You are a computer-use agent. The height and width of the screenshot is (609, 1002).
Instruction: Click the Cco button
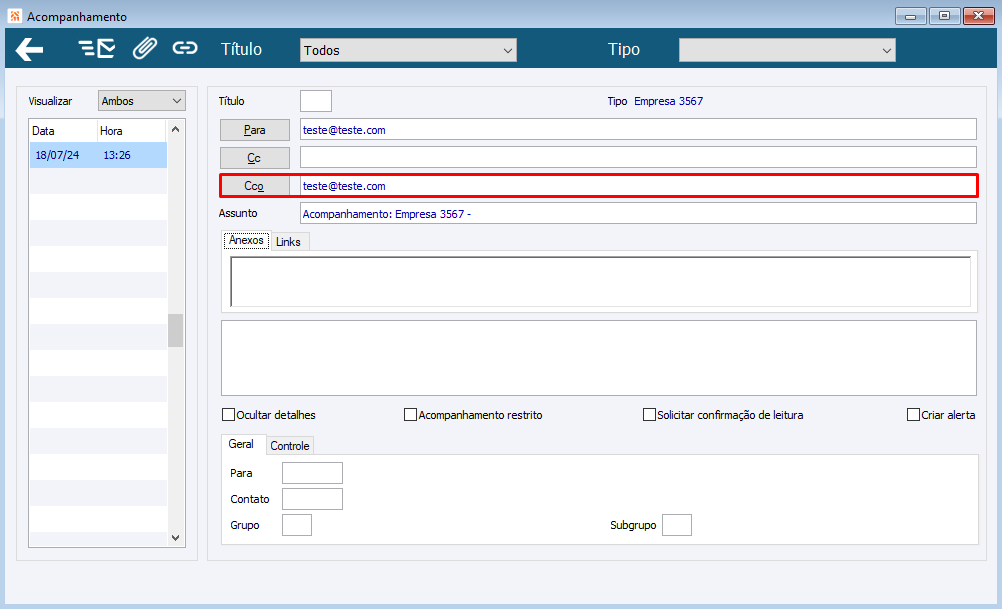tap(254, 186)
